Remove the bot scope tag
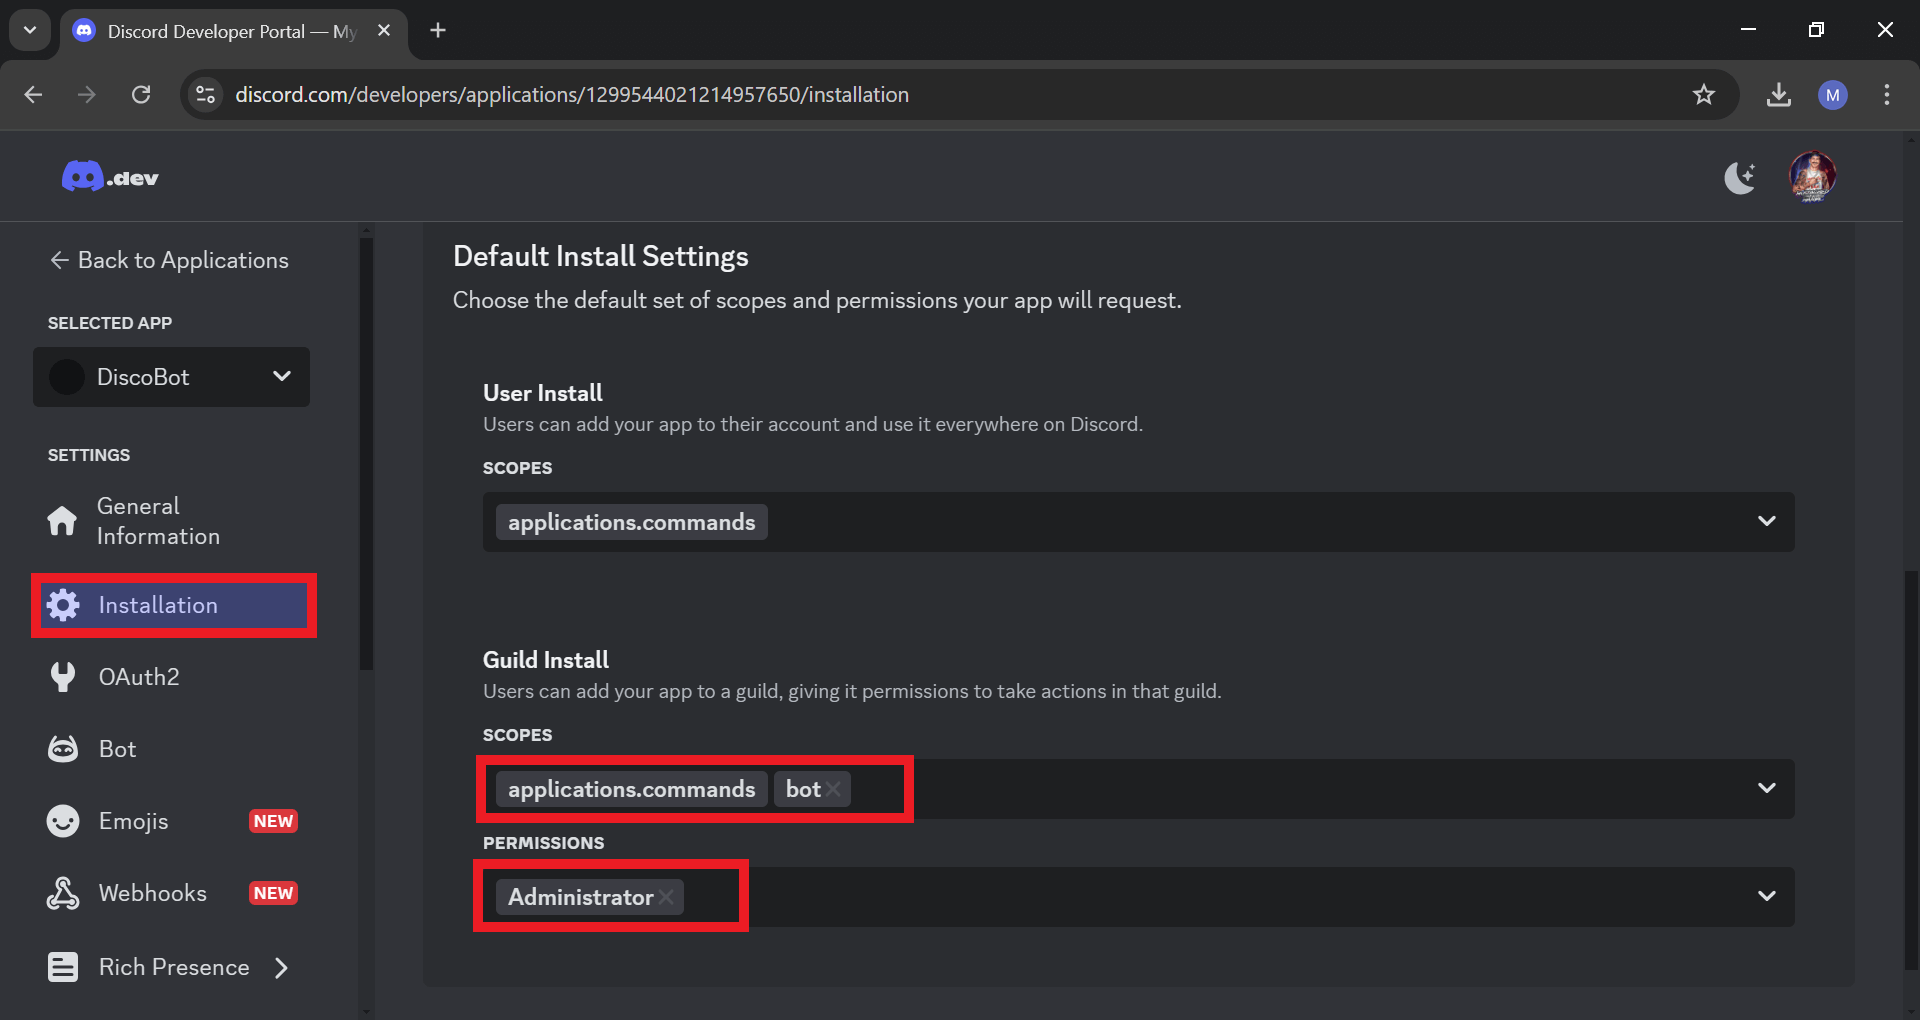 pyautogui.click(x=833, y=789)
